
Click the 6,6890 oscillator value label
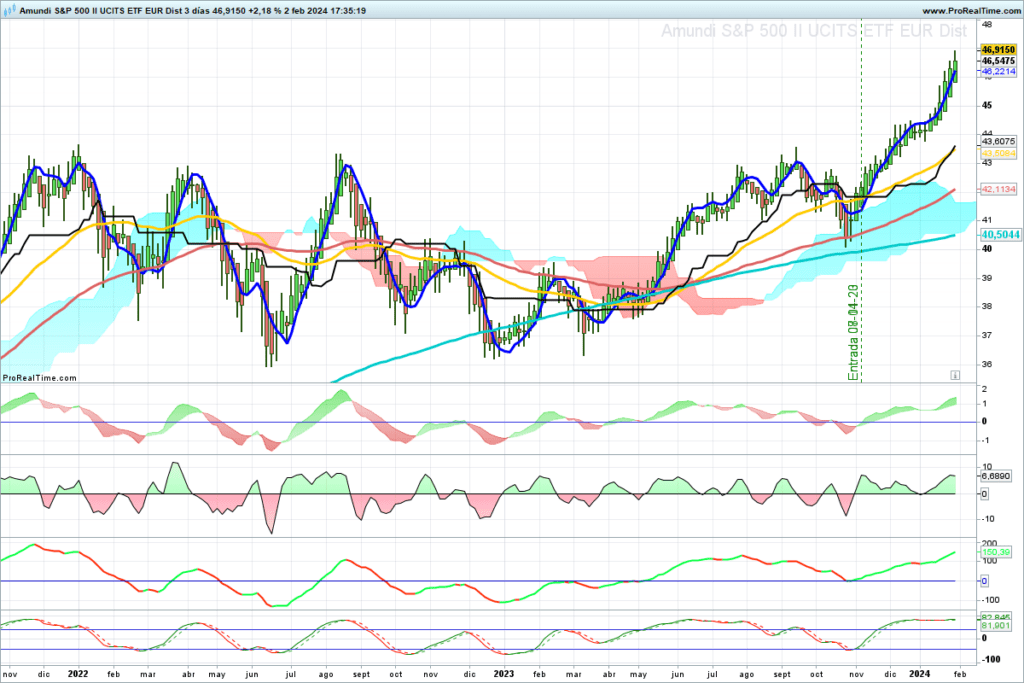[x=995, y=476]
